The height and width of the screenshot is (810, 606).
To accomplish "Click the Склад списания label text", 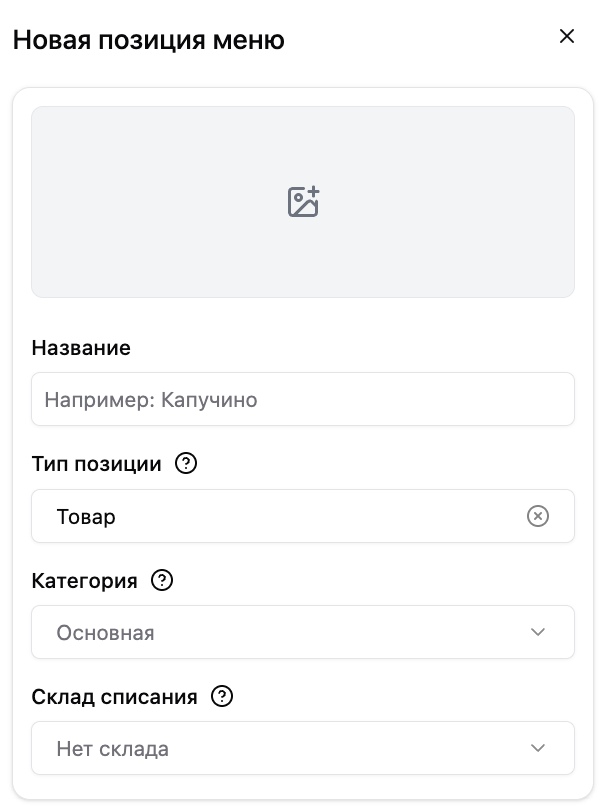I will [x=115, y=697].
